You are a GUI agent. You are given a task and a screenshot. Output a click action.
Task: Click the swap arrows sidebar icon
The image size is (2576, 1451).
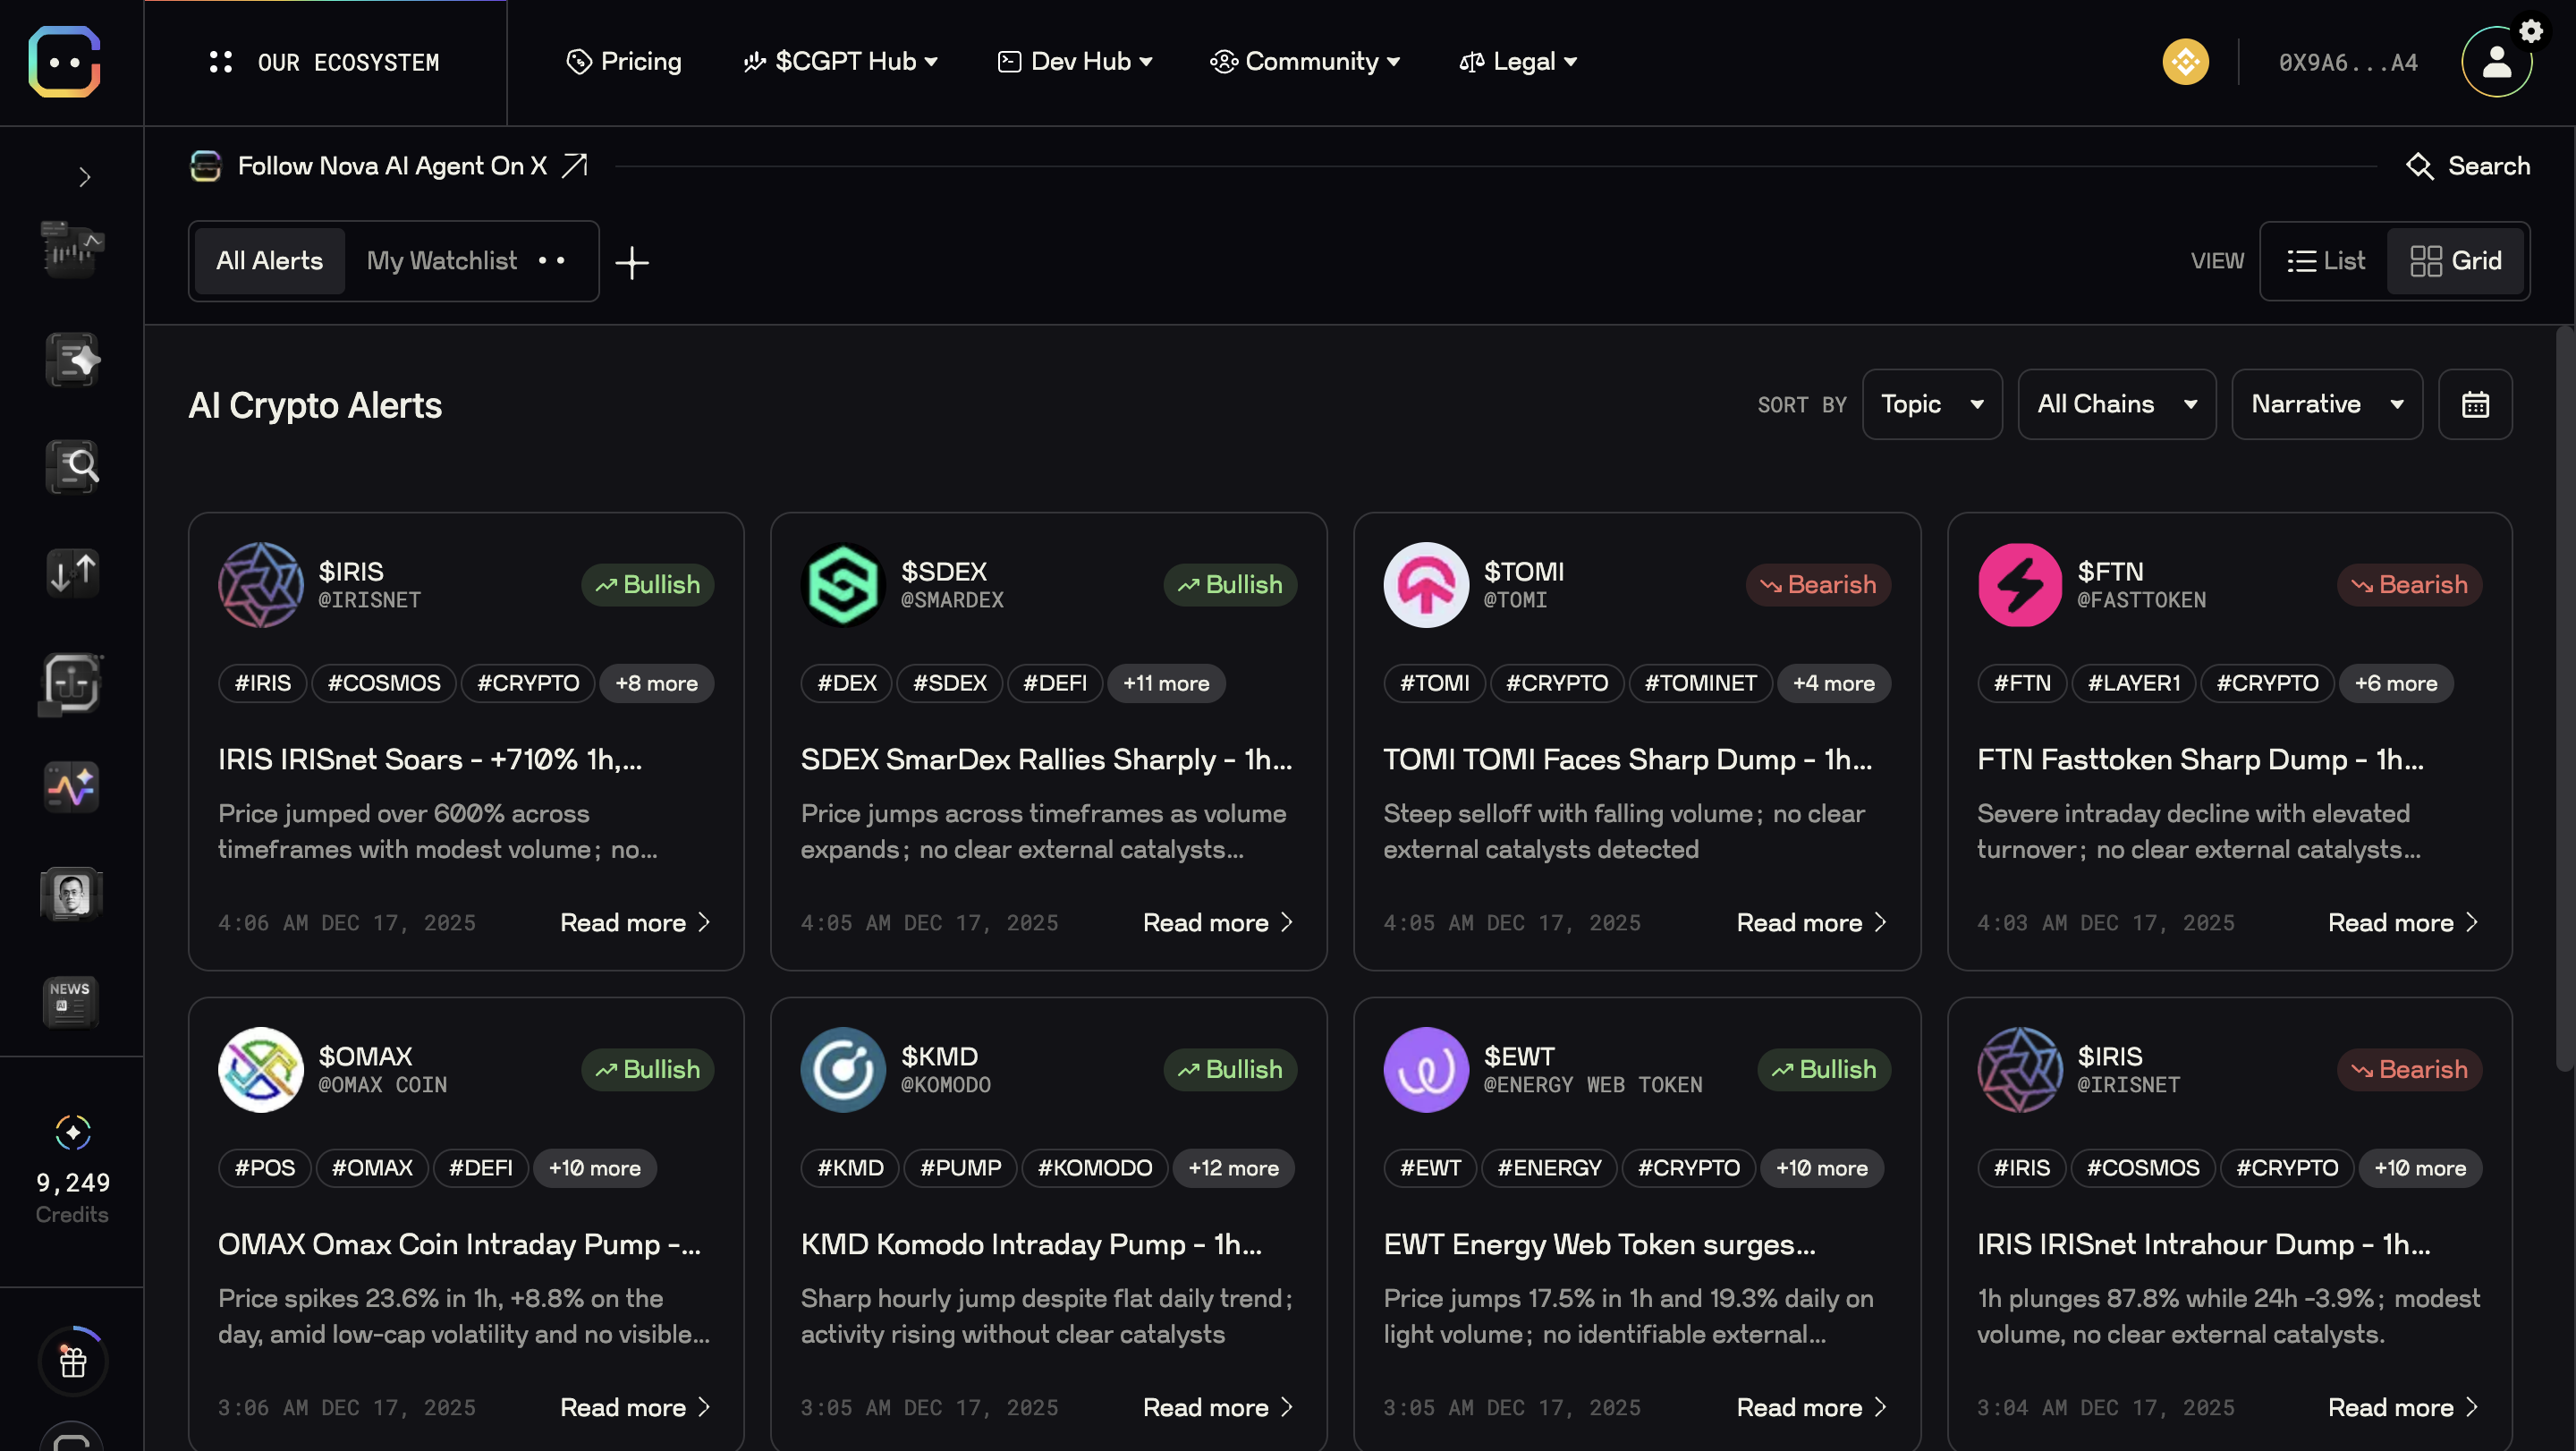point(71,572)
